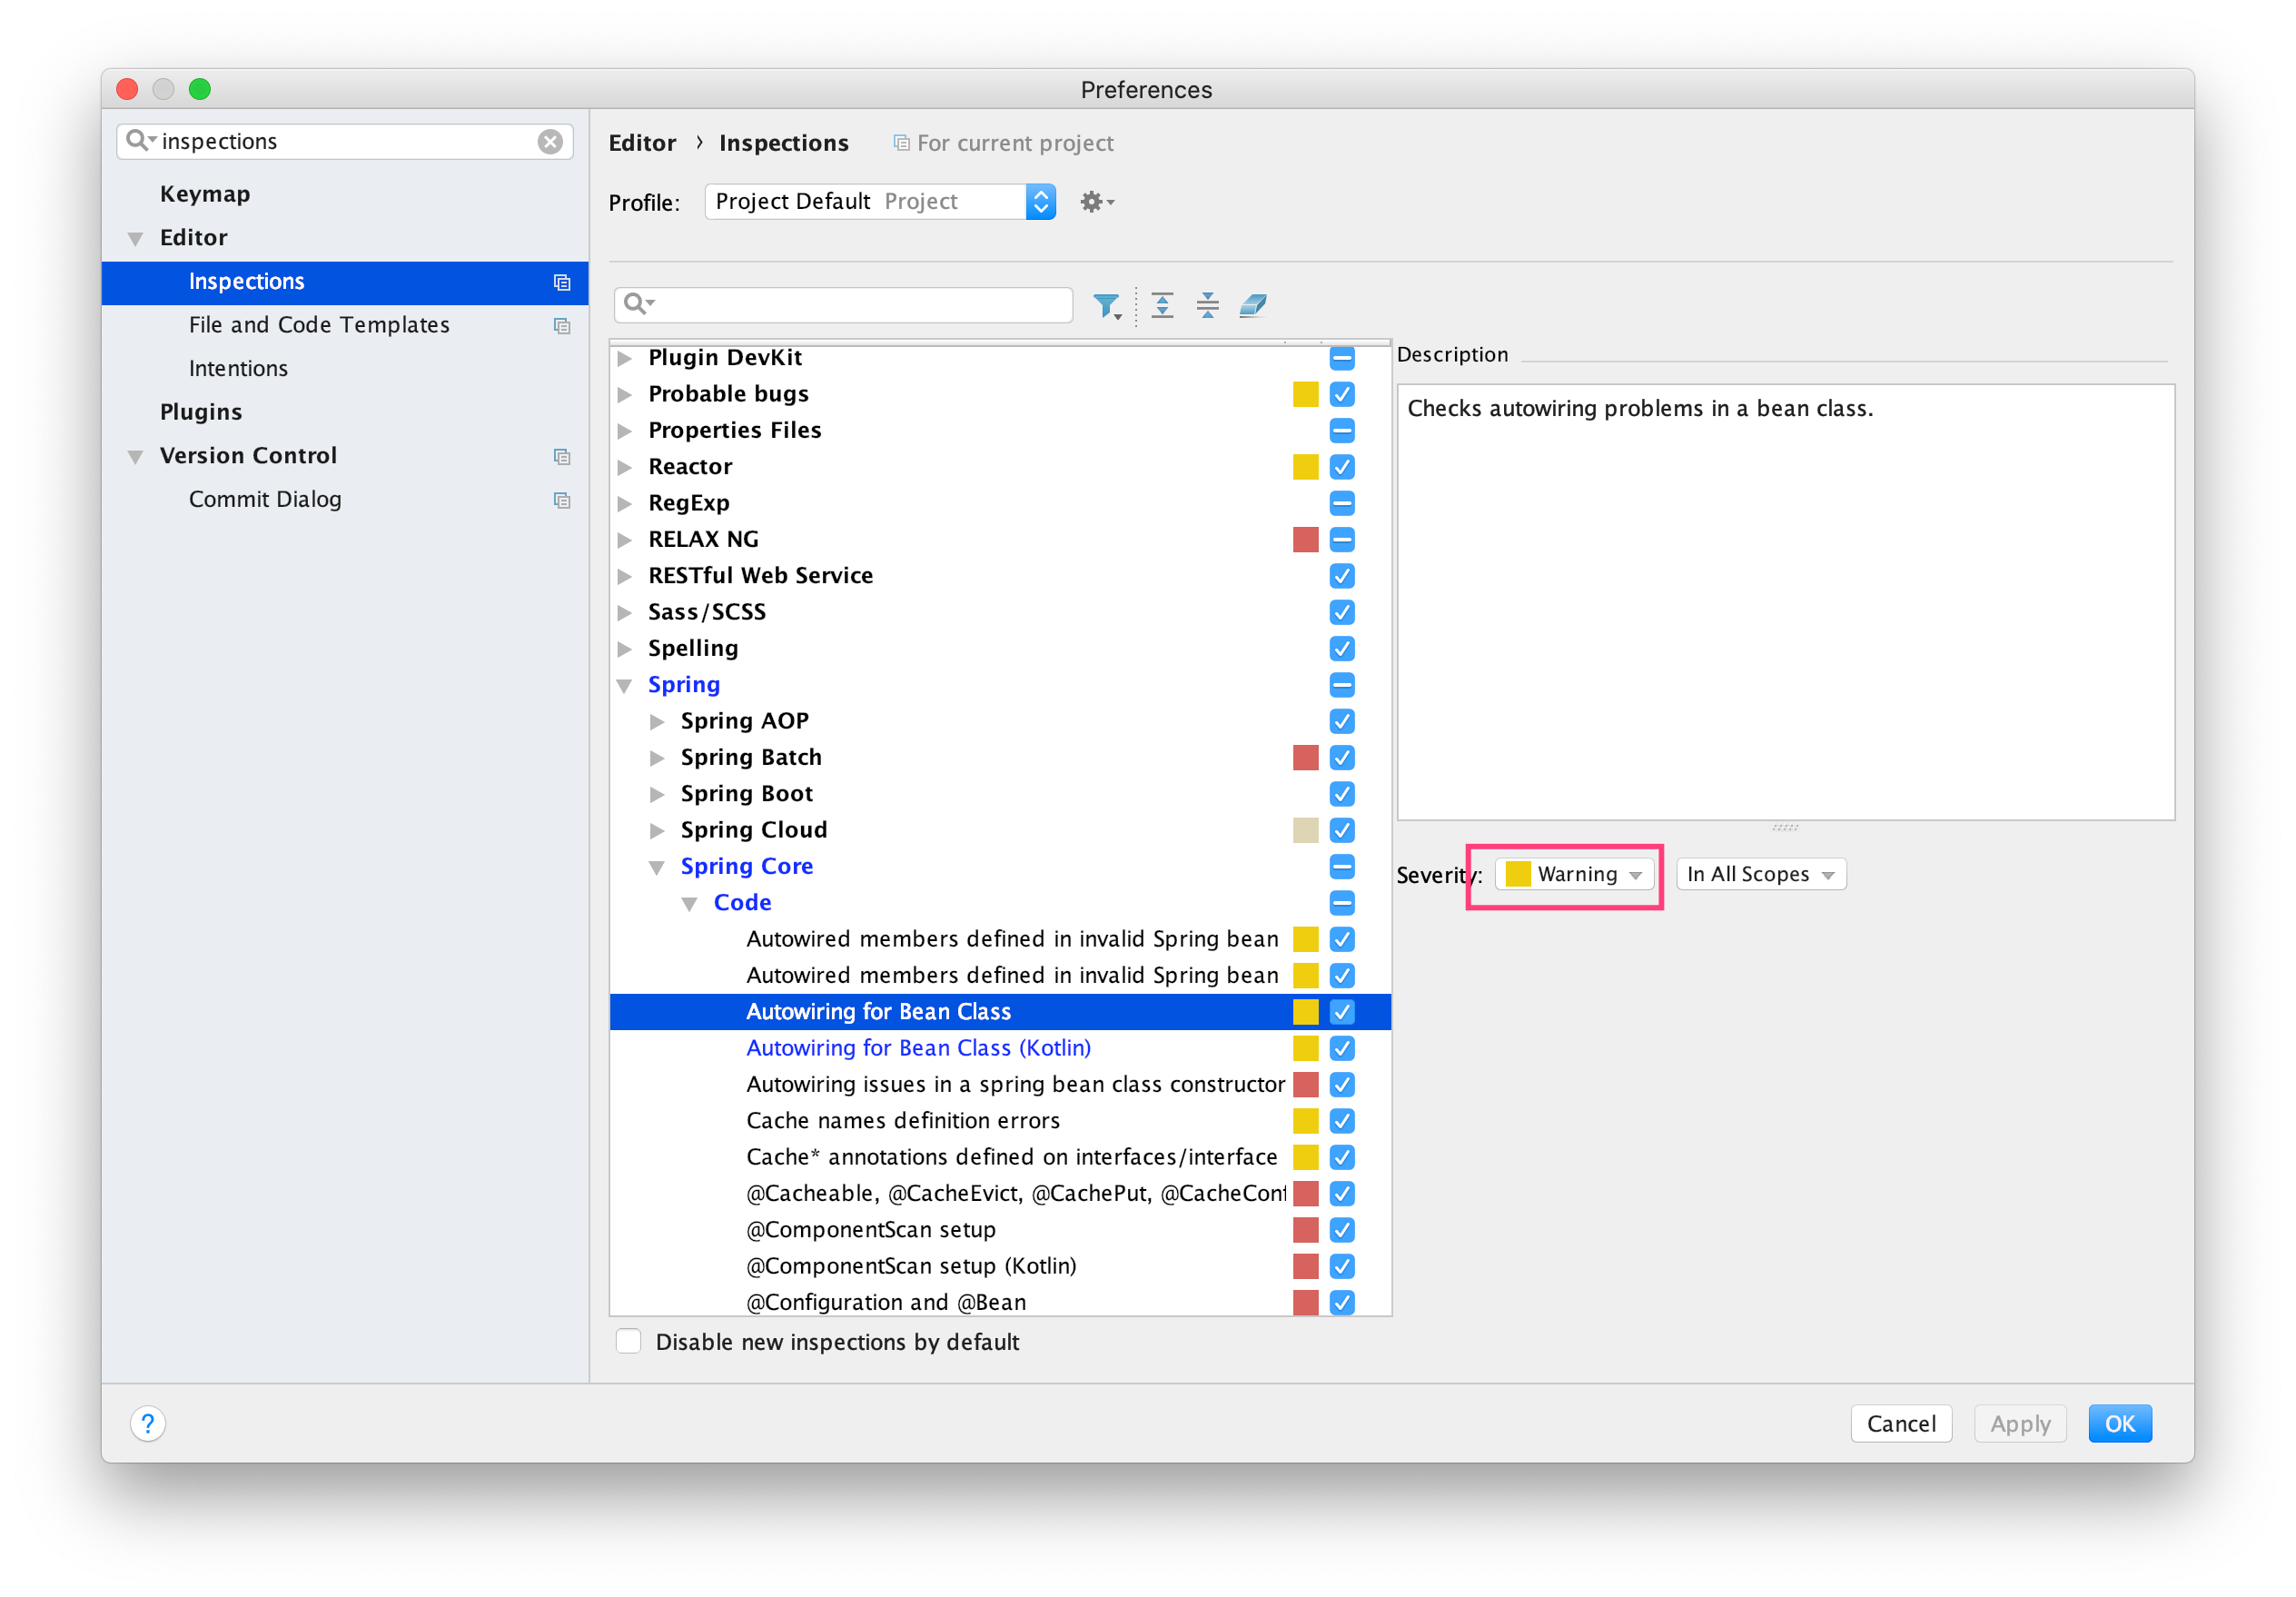
Task: Click project-level icon beside Commit Dialog
Action: tap(562, 500)
